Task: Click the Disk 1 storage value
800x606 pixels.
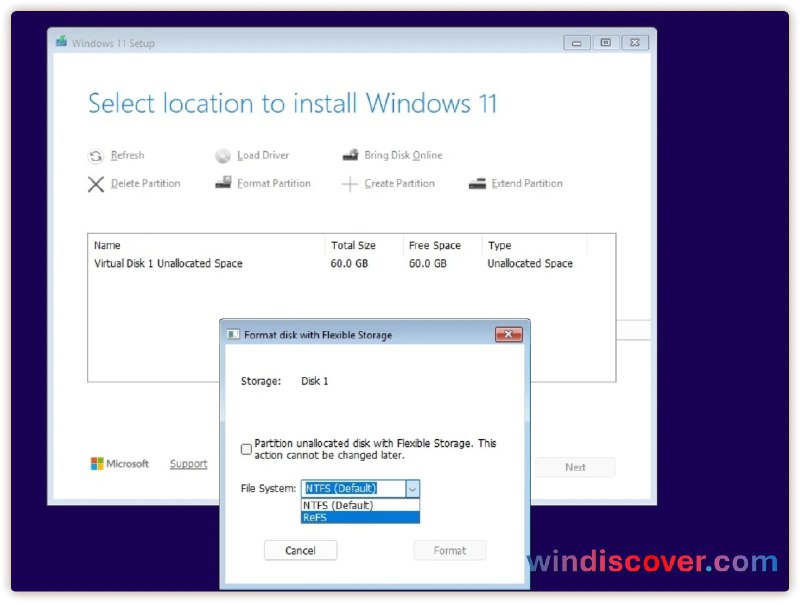Action: coord(315,381)
